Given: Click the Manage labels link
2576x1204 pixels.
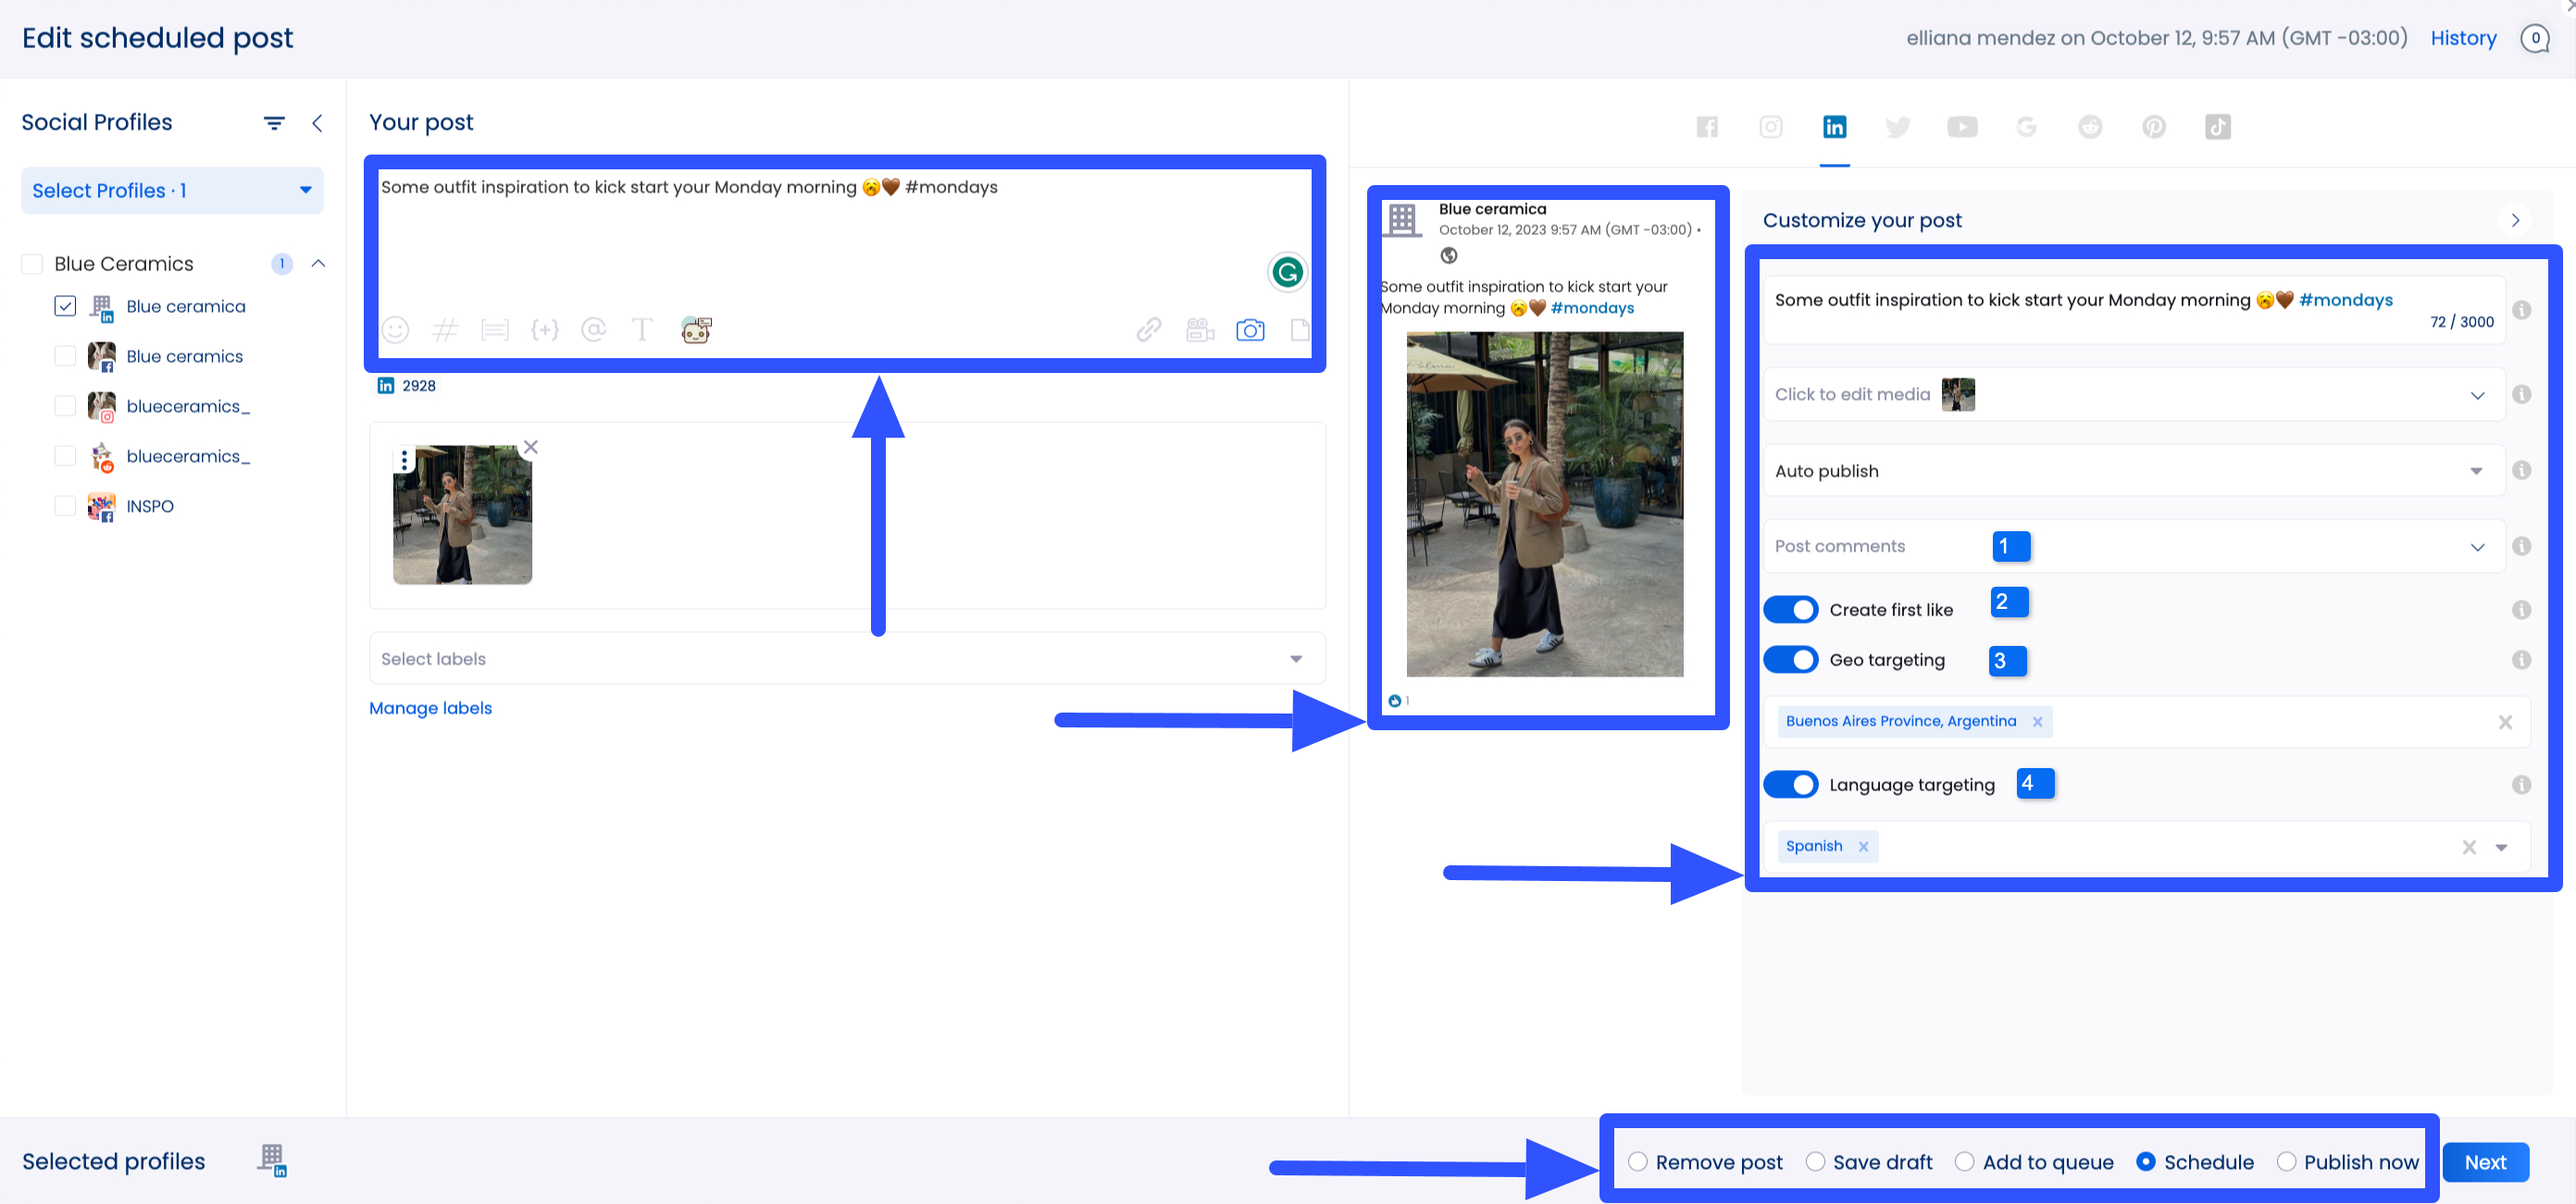Looking at the screenshot, I should coord(430,708).
